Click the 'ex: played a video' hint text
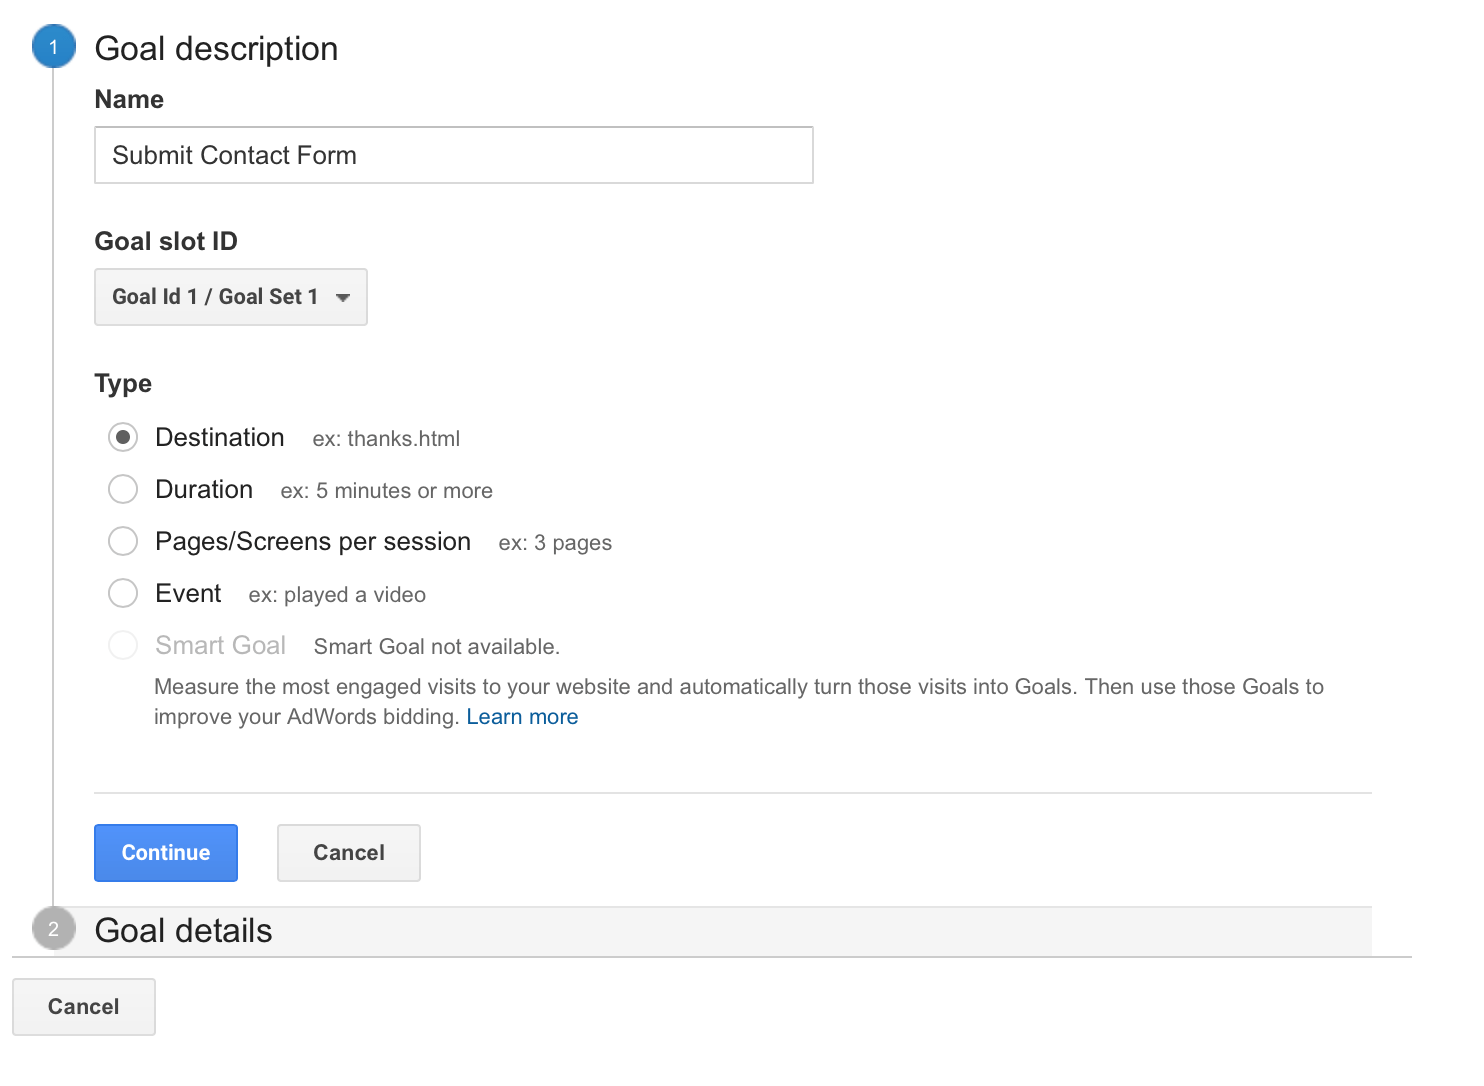Screen dimensions: 1484x1086 [x=337, y=595]
